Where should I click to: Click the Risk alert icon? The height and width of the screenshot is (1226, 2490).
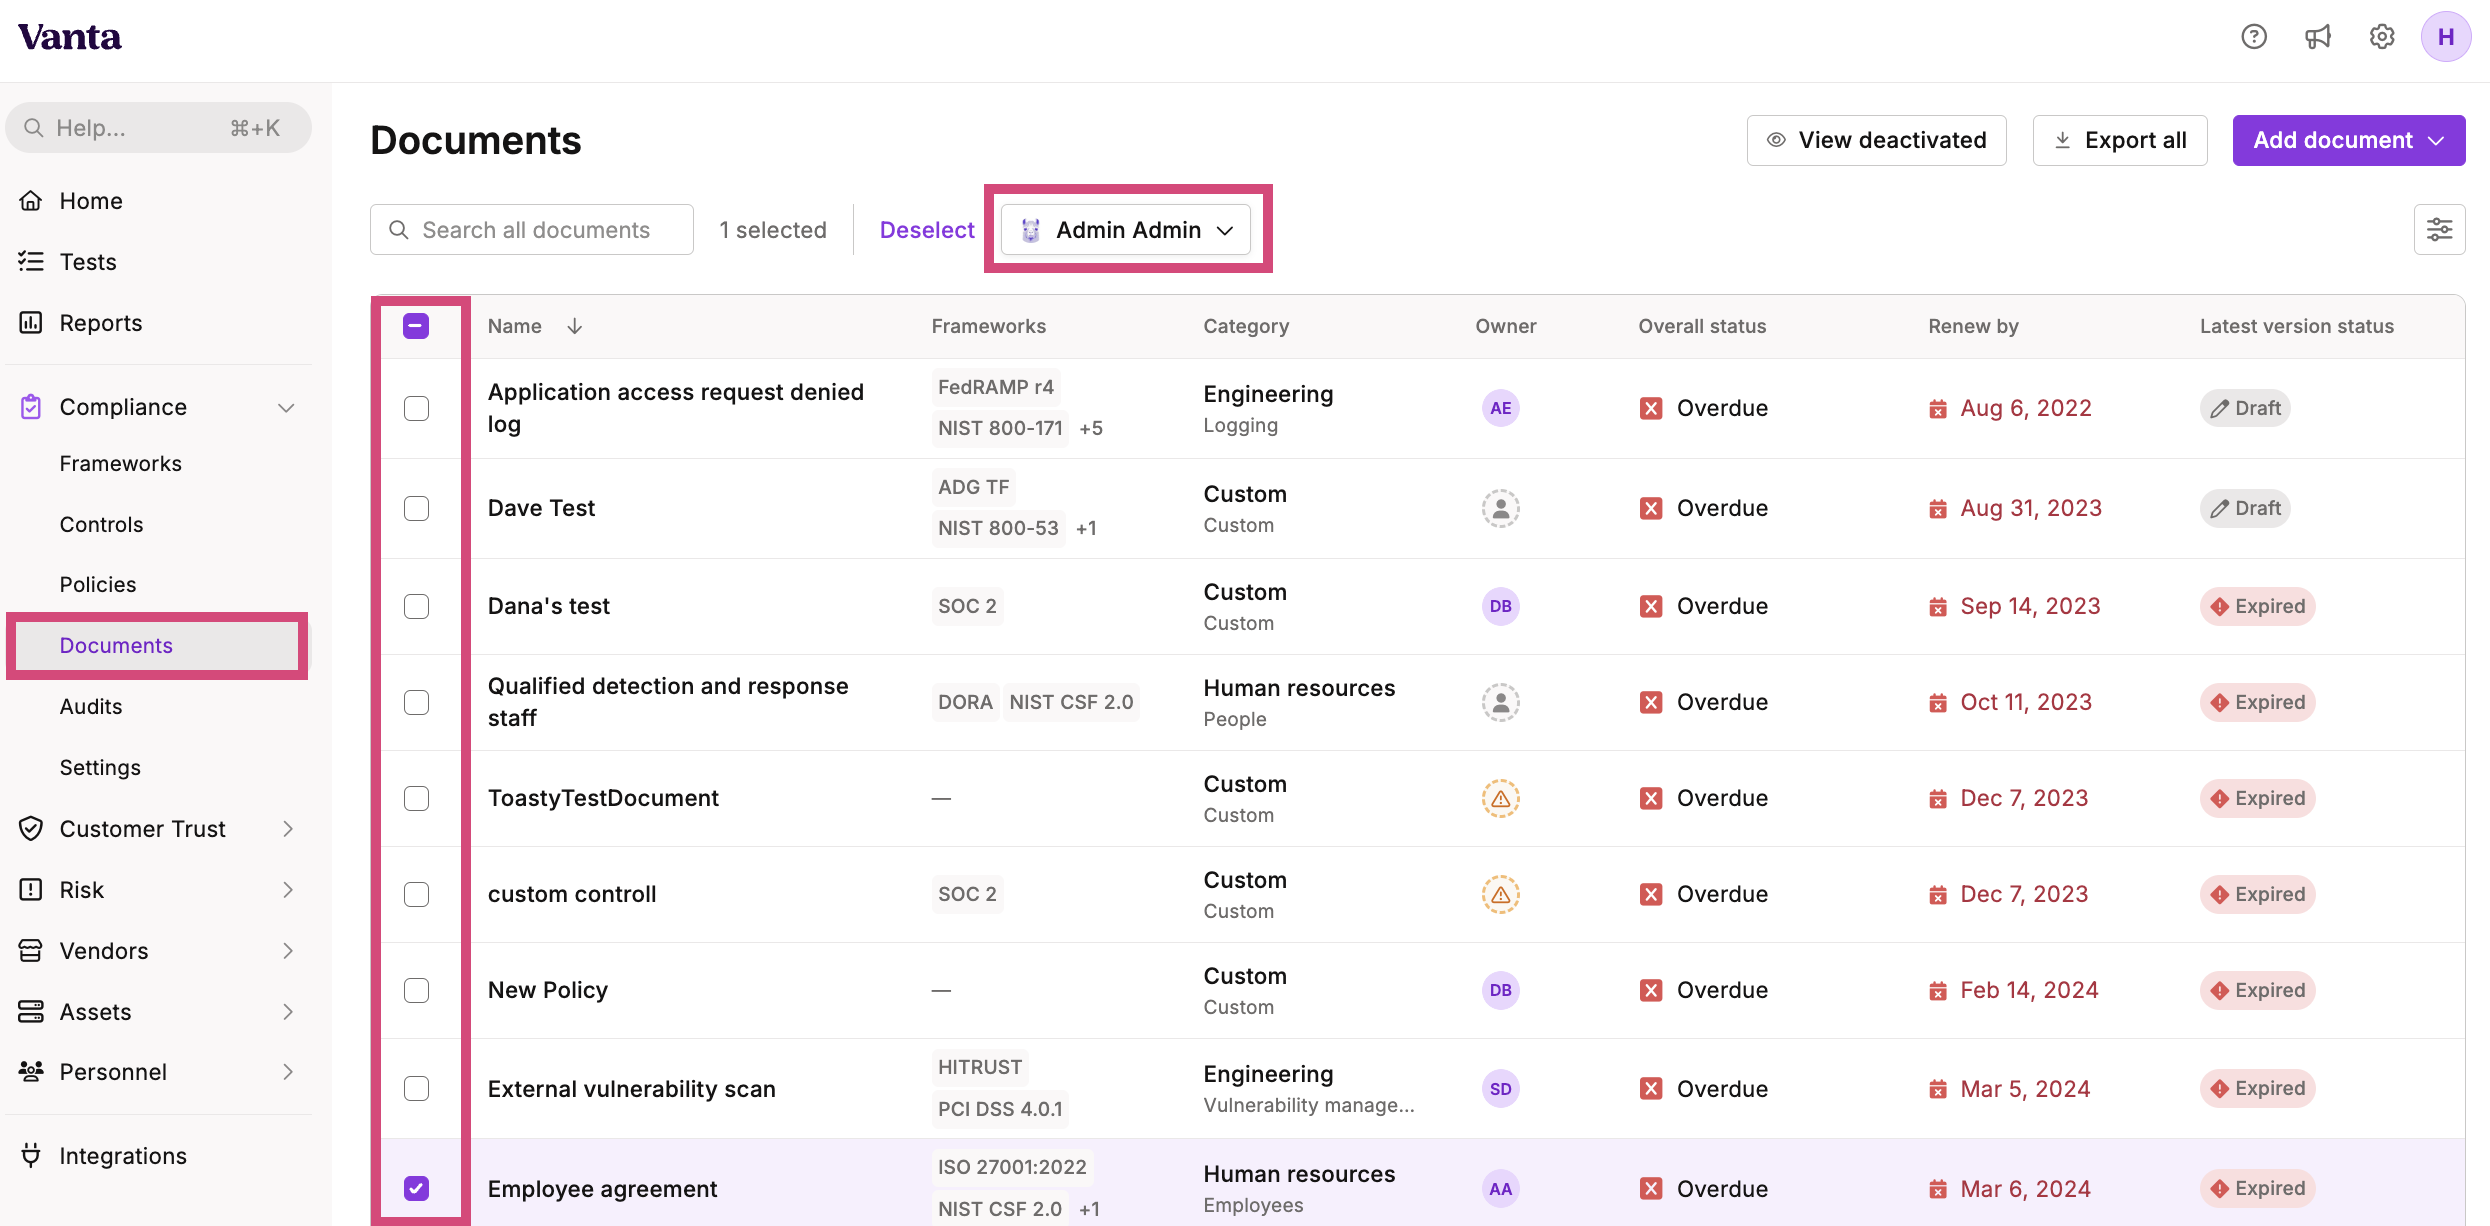tap(31, 890)
